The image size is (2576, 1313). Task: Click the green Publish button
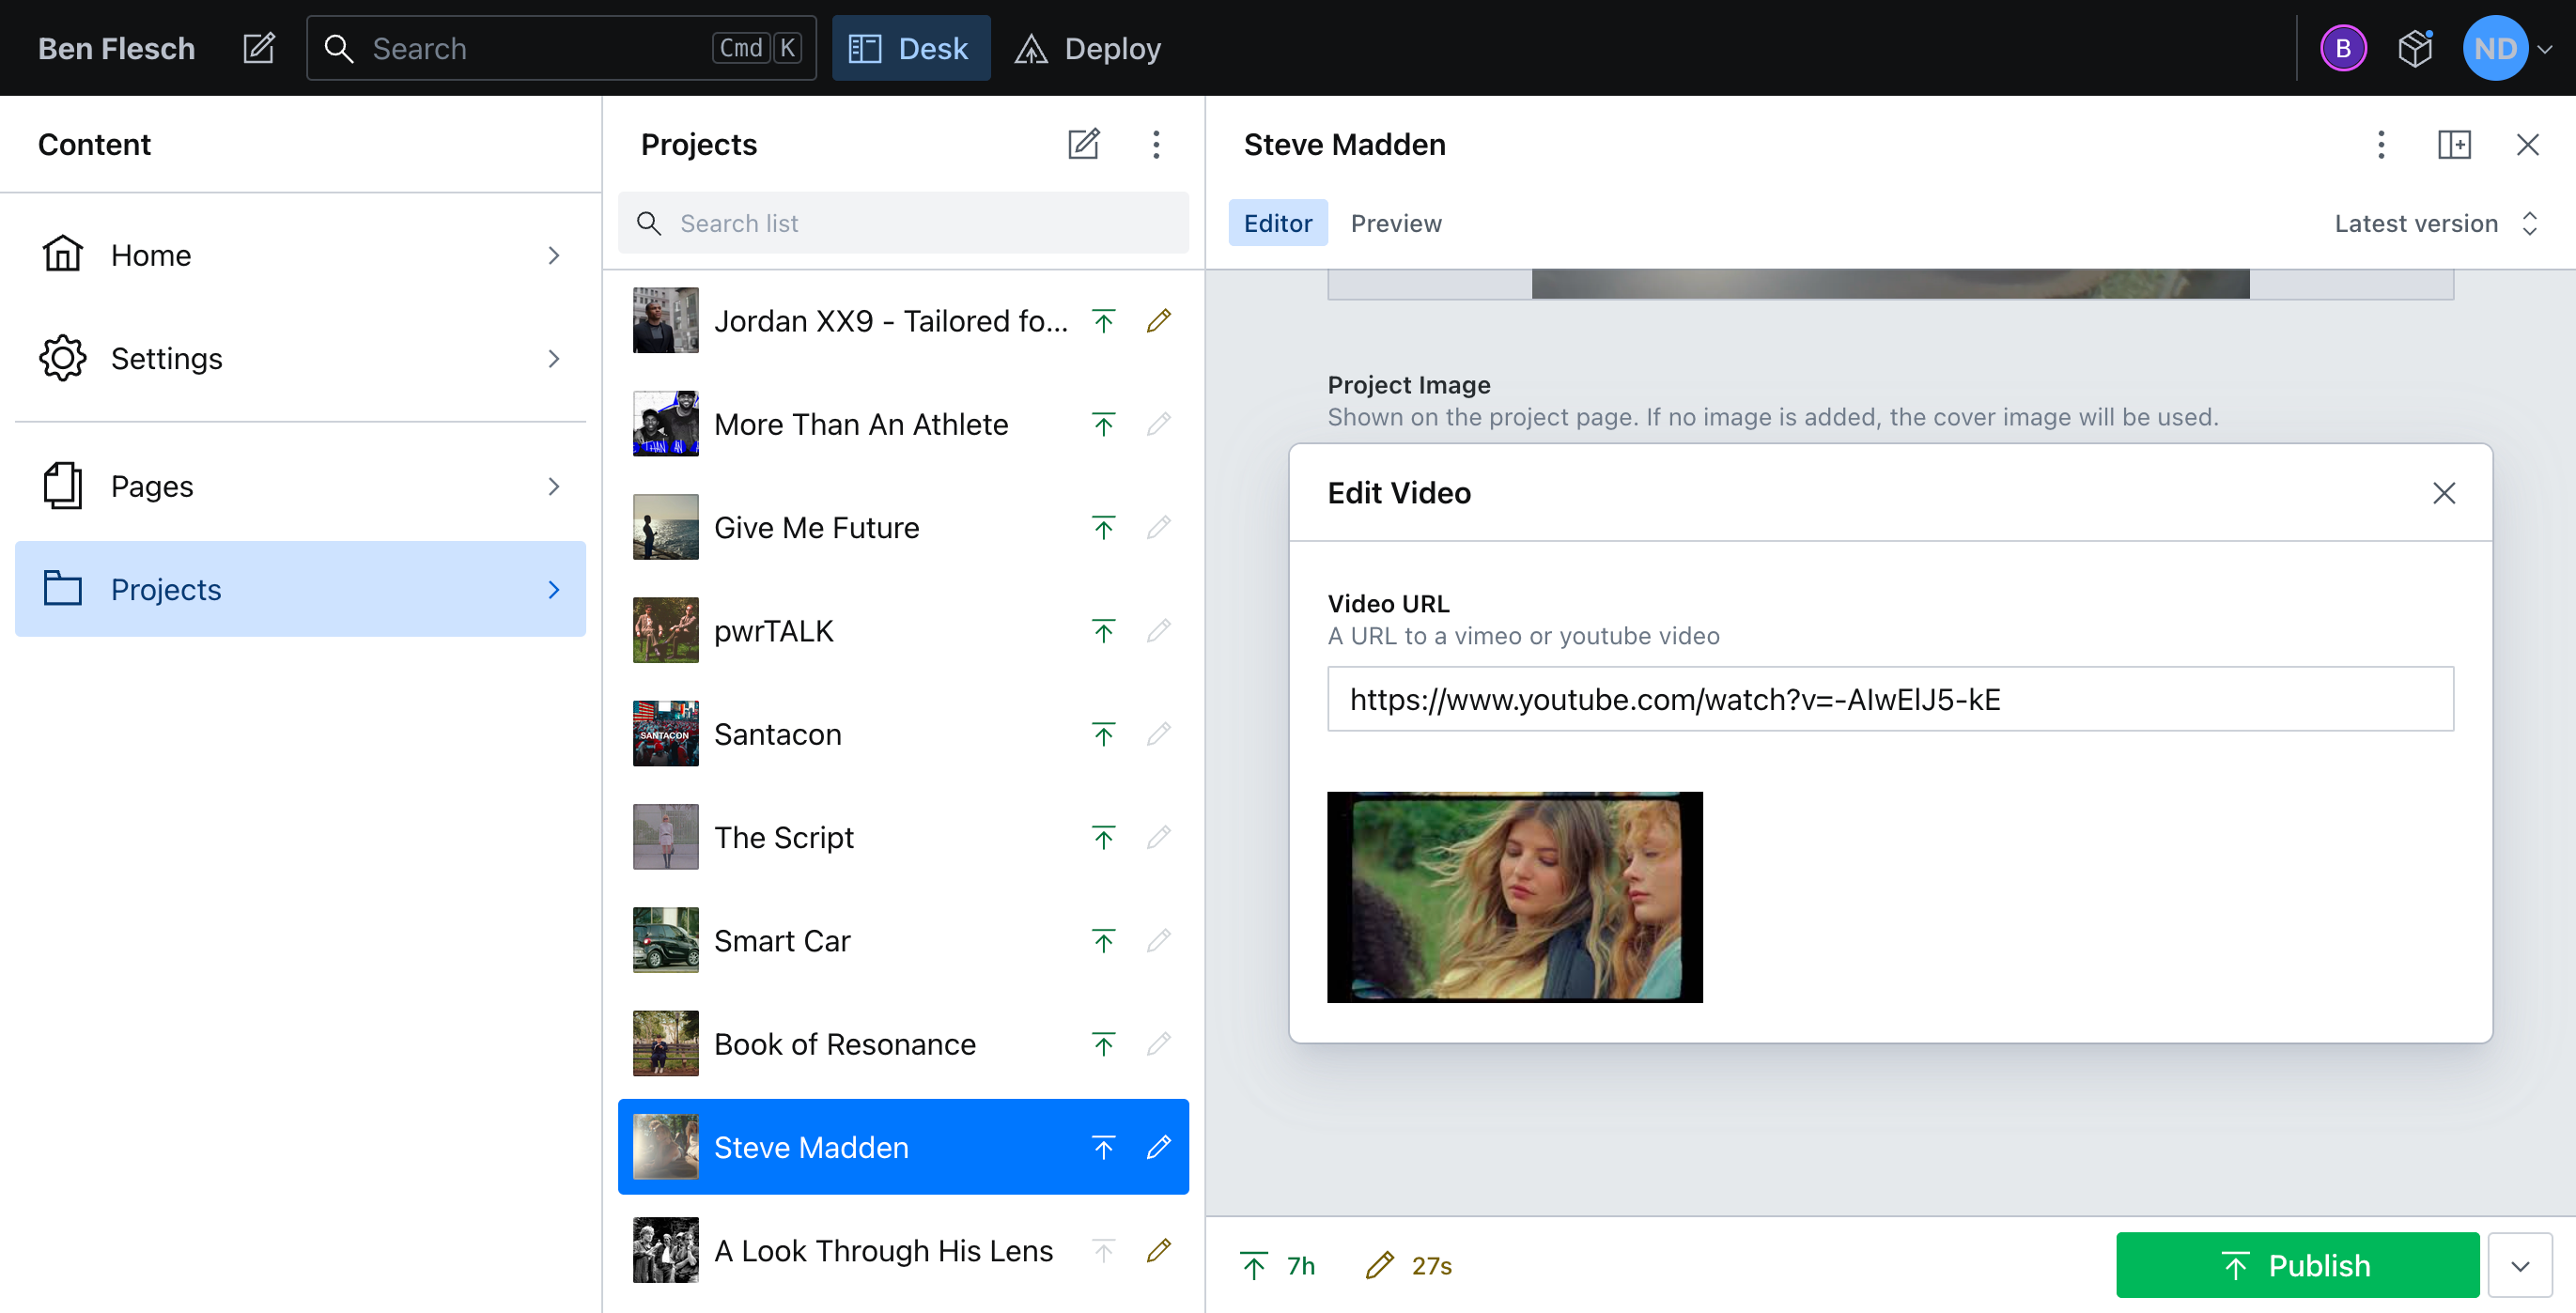pyautogui.click(x=2297, y=1265)
